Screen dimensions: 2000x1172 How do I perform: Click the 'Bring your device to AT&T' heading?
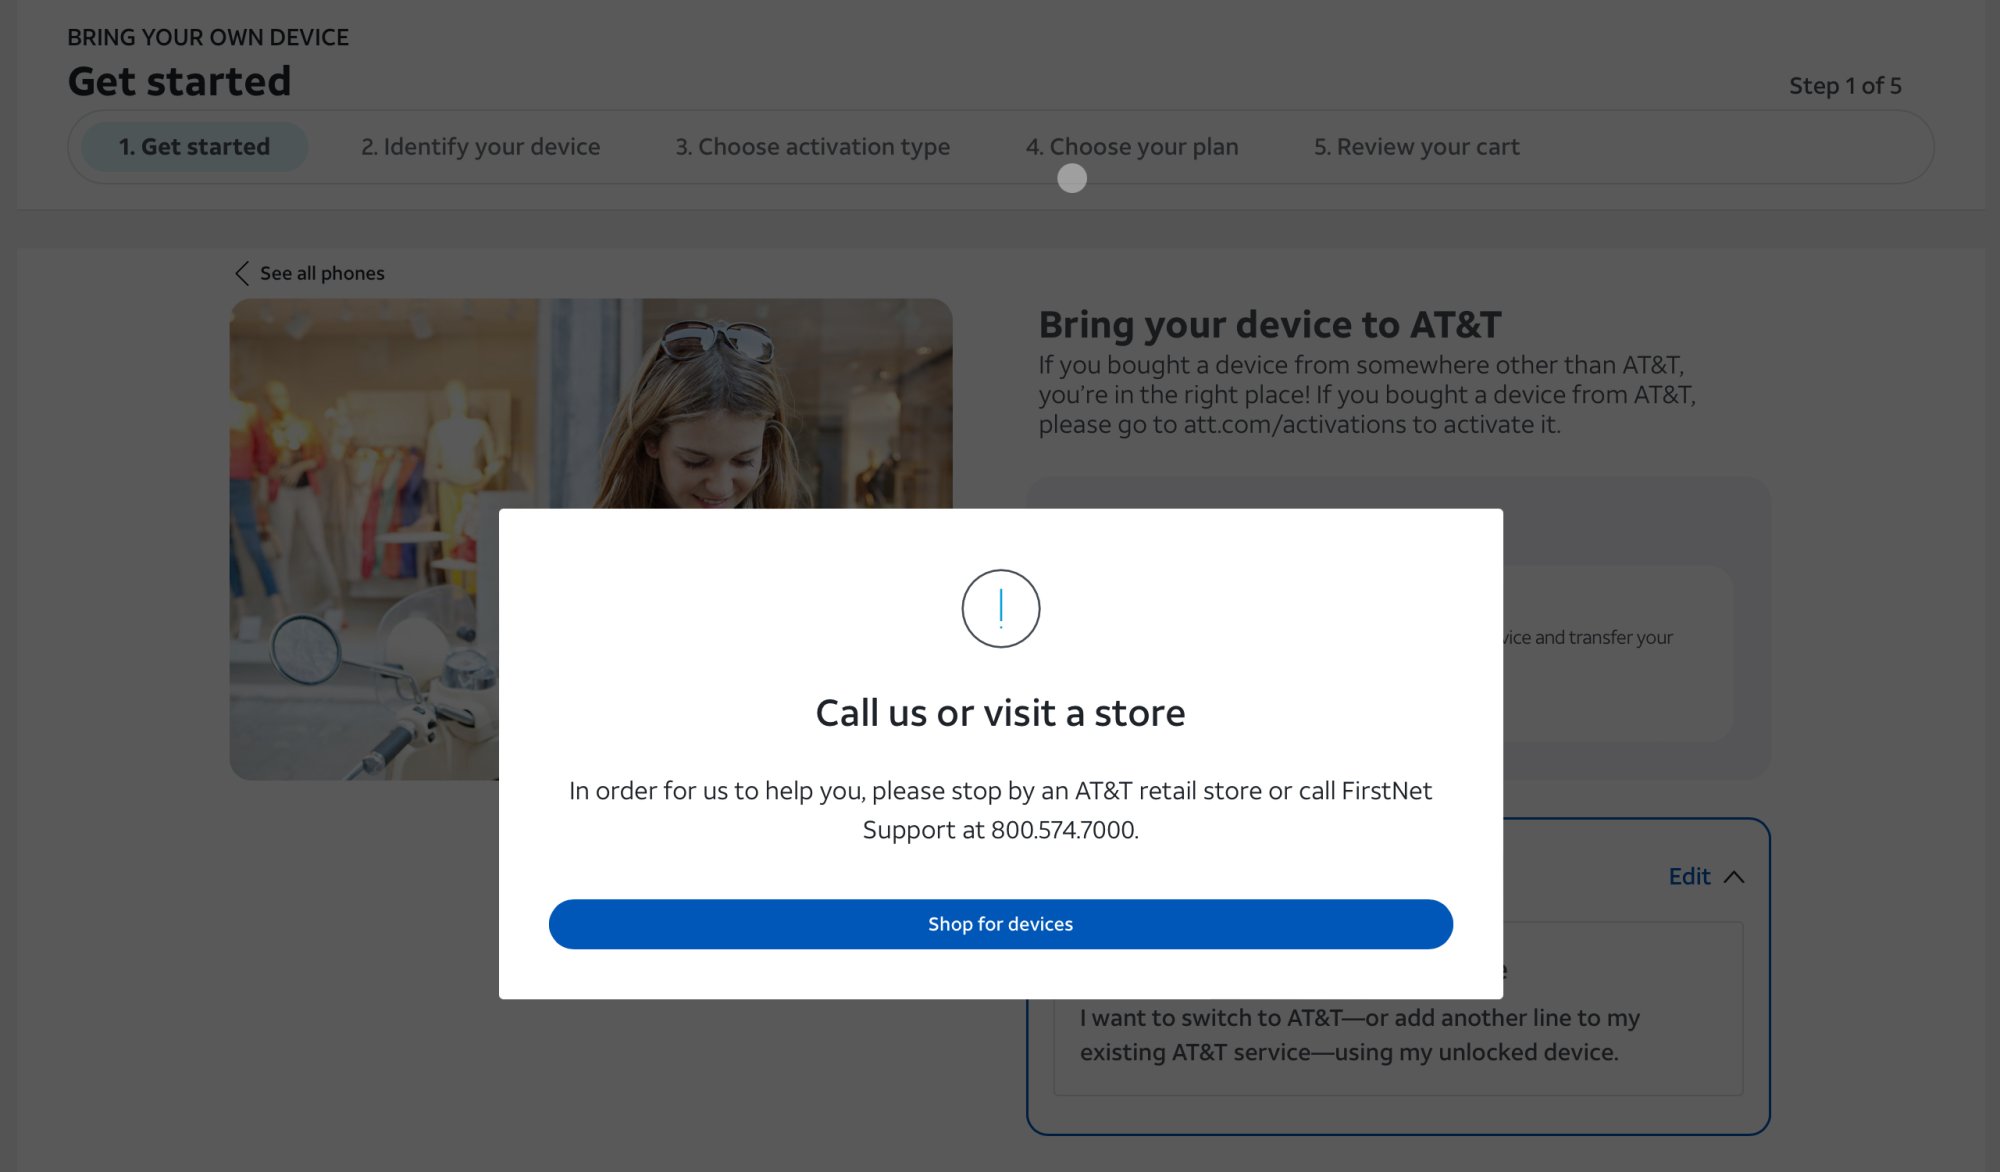click(1269, 325)
